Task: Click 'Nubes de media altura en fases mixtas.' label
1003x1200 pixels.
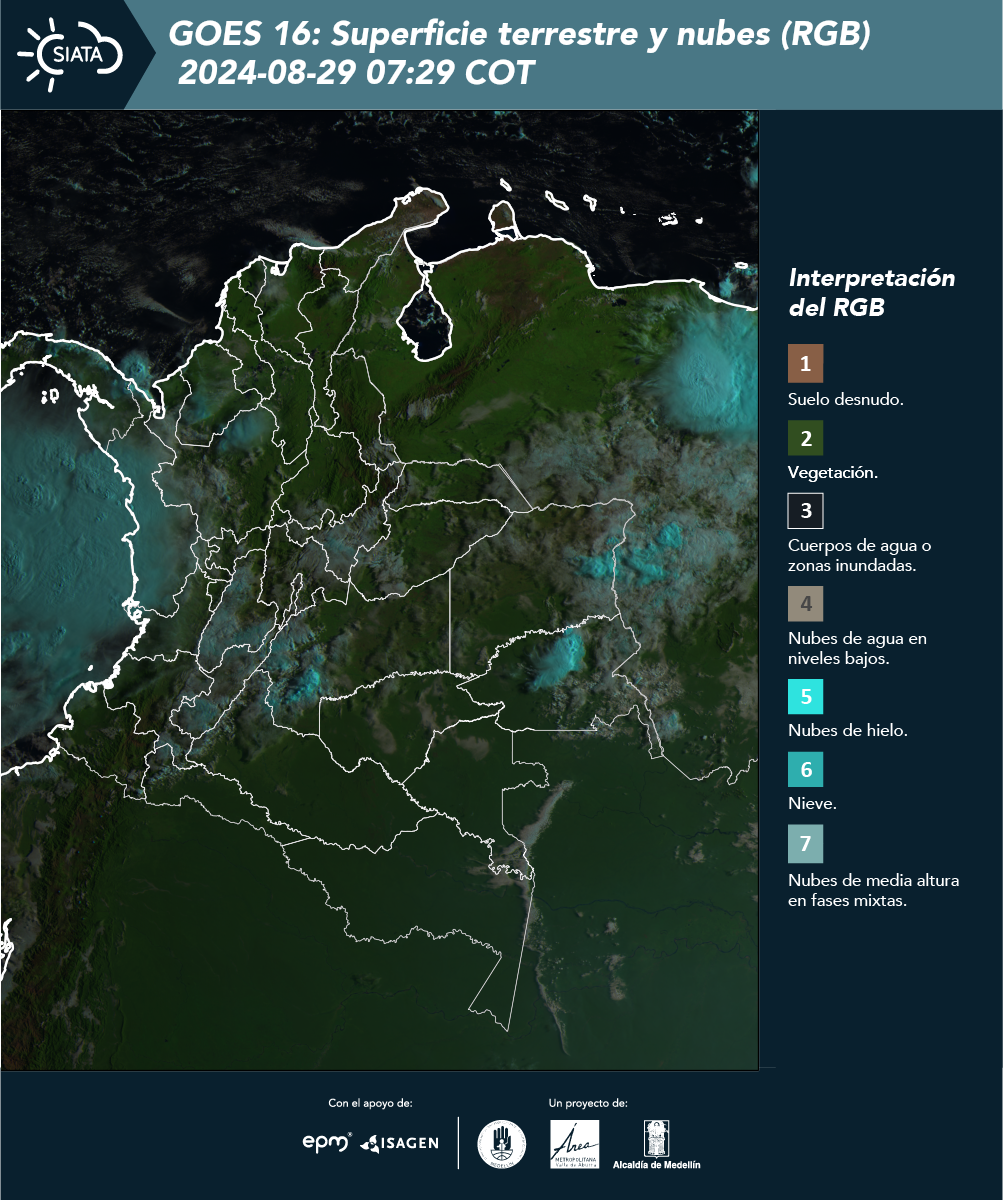Action: [873, 890]
